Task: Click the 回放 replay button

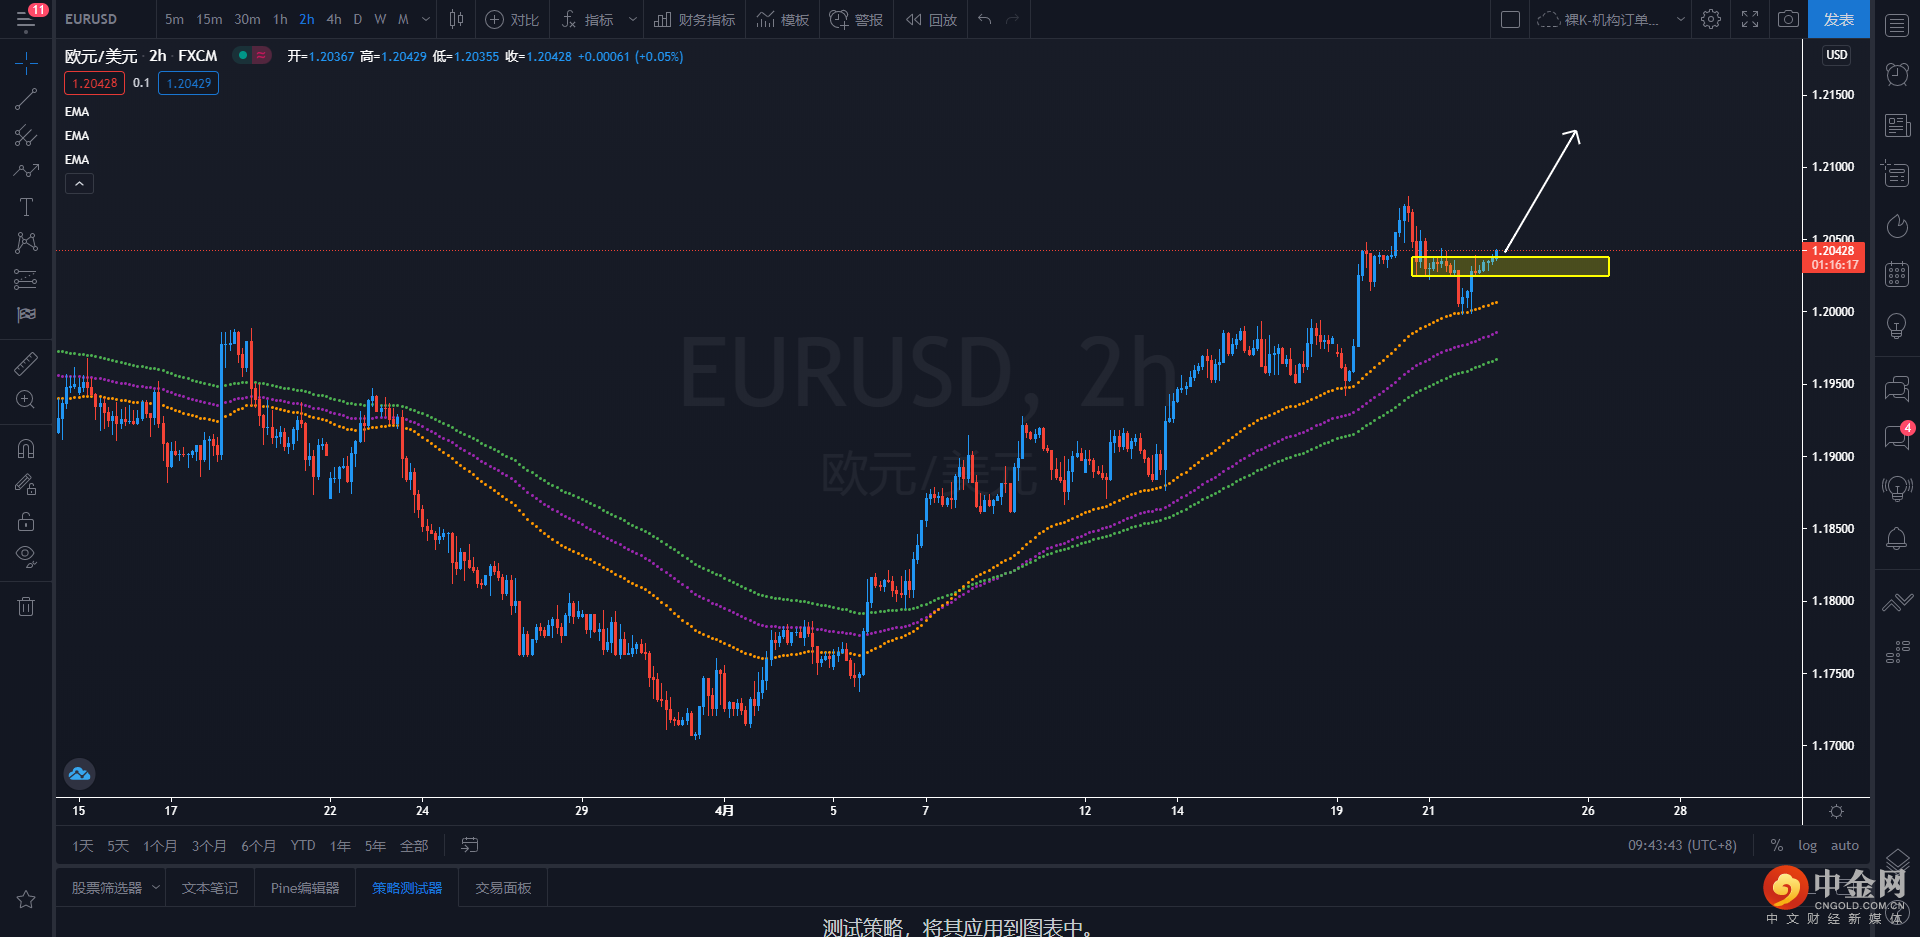Action: click(931, 19)
